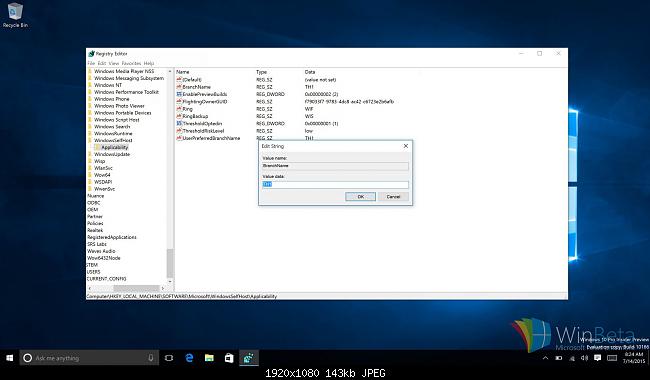Click the volume speaker tray icon
This screenshot has width=650, height=380.
point(585,358)
